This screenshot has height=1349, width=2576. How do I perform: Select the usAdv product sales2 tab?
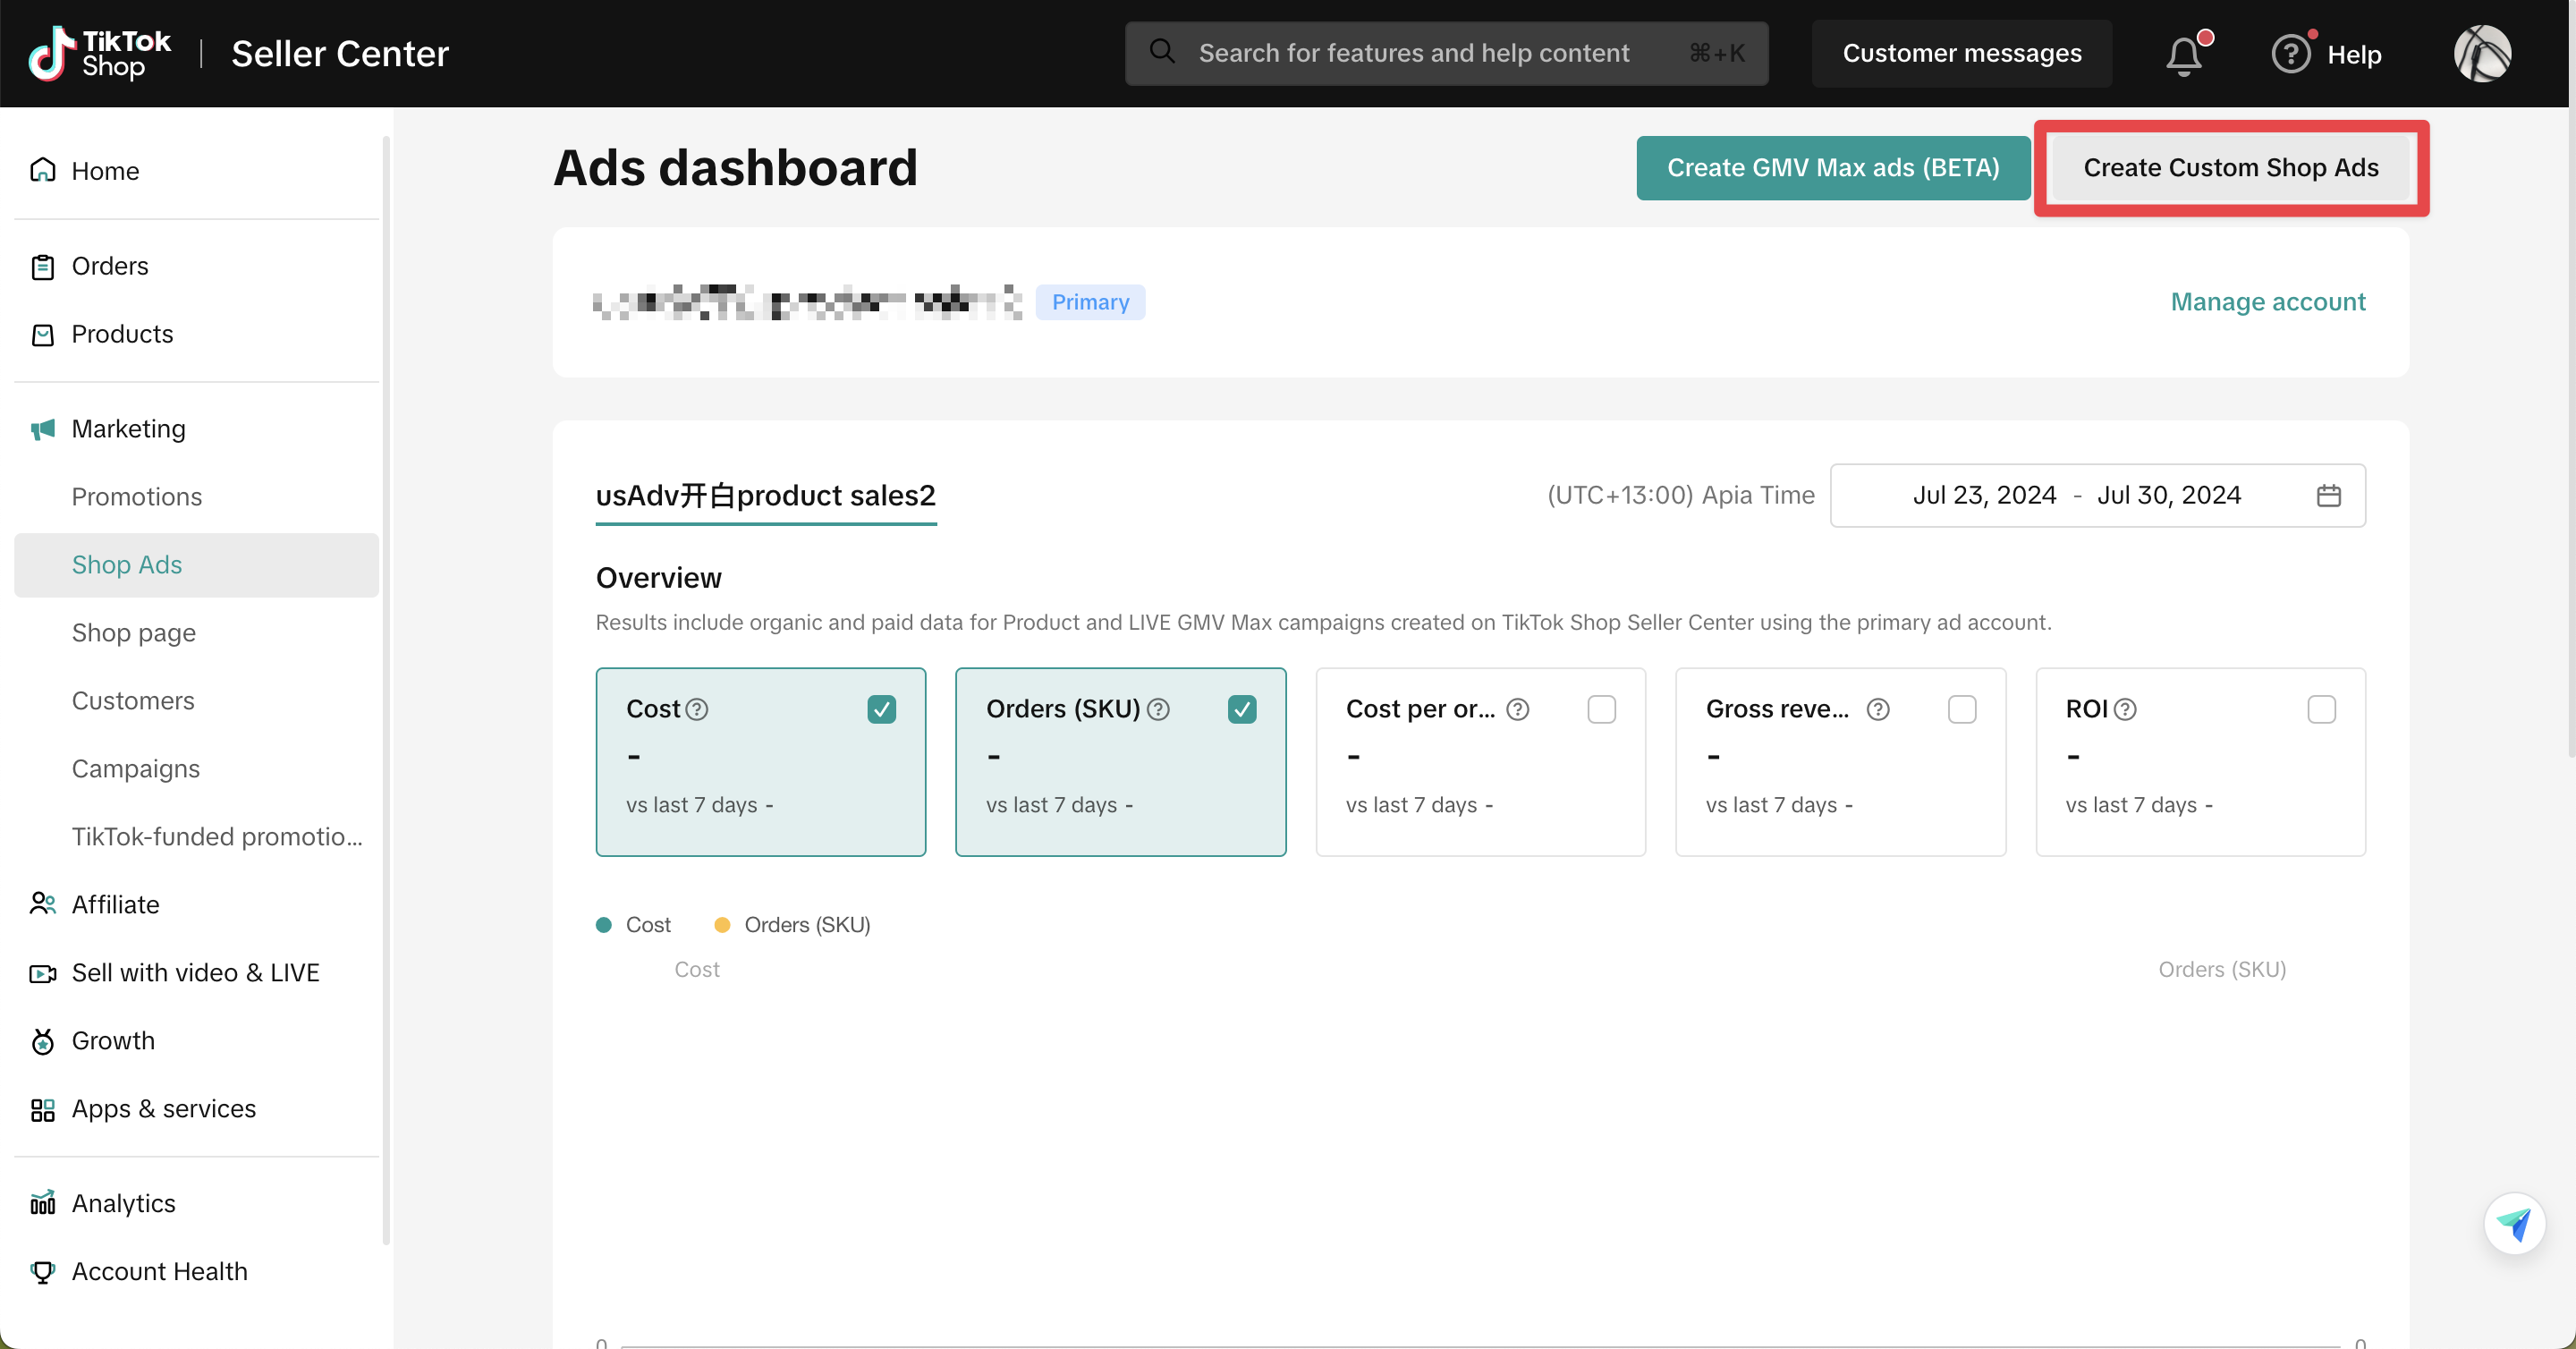point(765,495)
